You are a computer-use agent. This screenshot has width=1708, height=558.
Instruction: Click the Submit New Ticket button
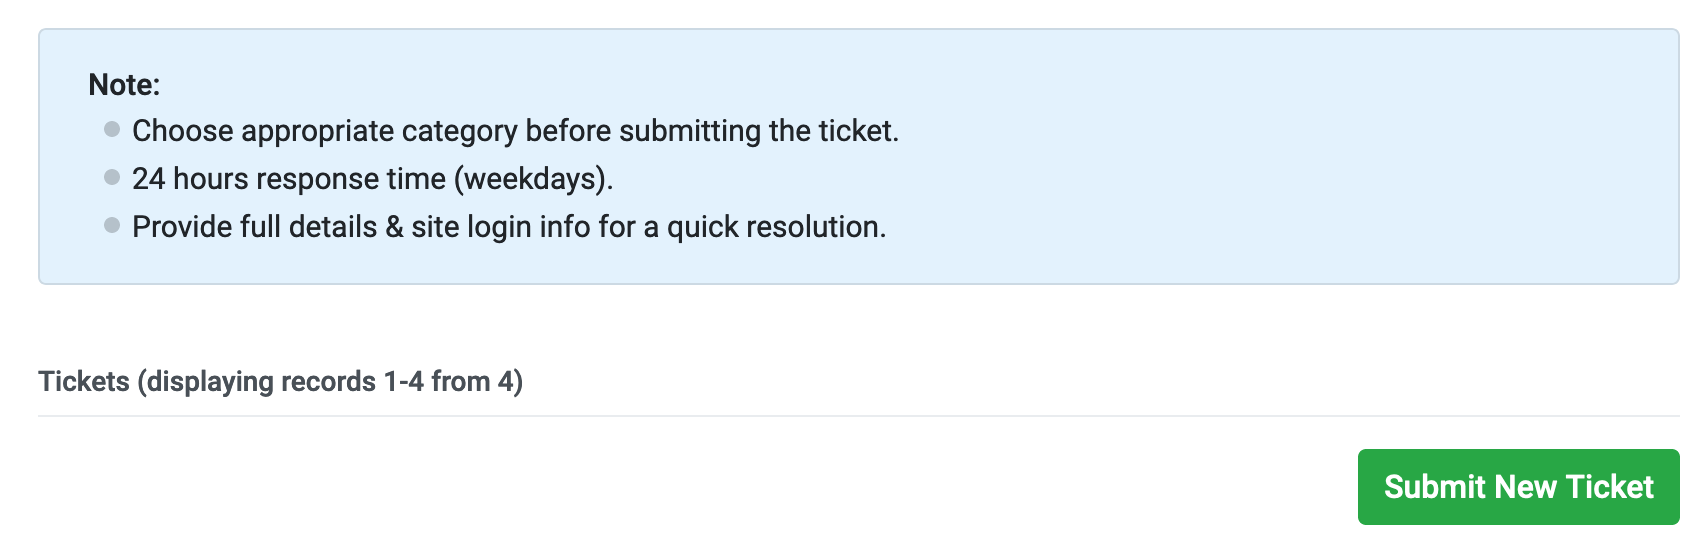pos(1518,487)
